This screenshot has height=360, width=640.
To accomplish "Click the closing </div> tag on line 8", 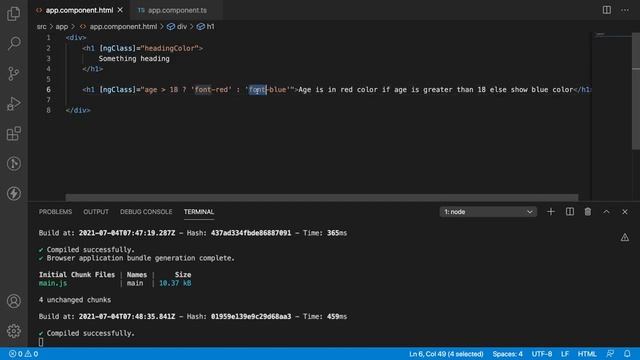I will pyautogui.click(x=78, y=110).
